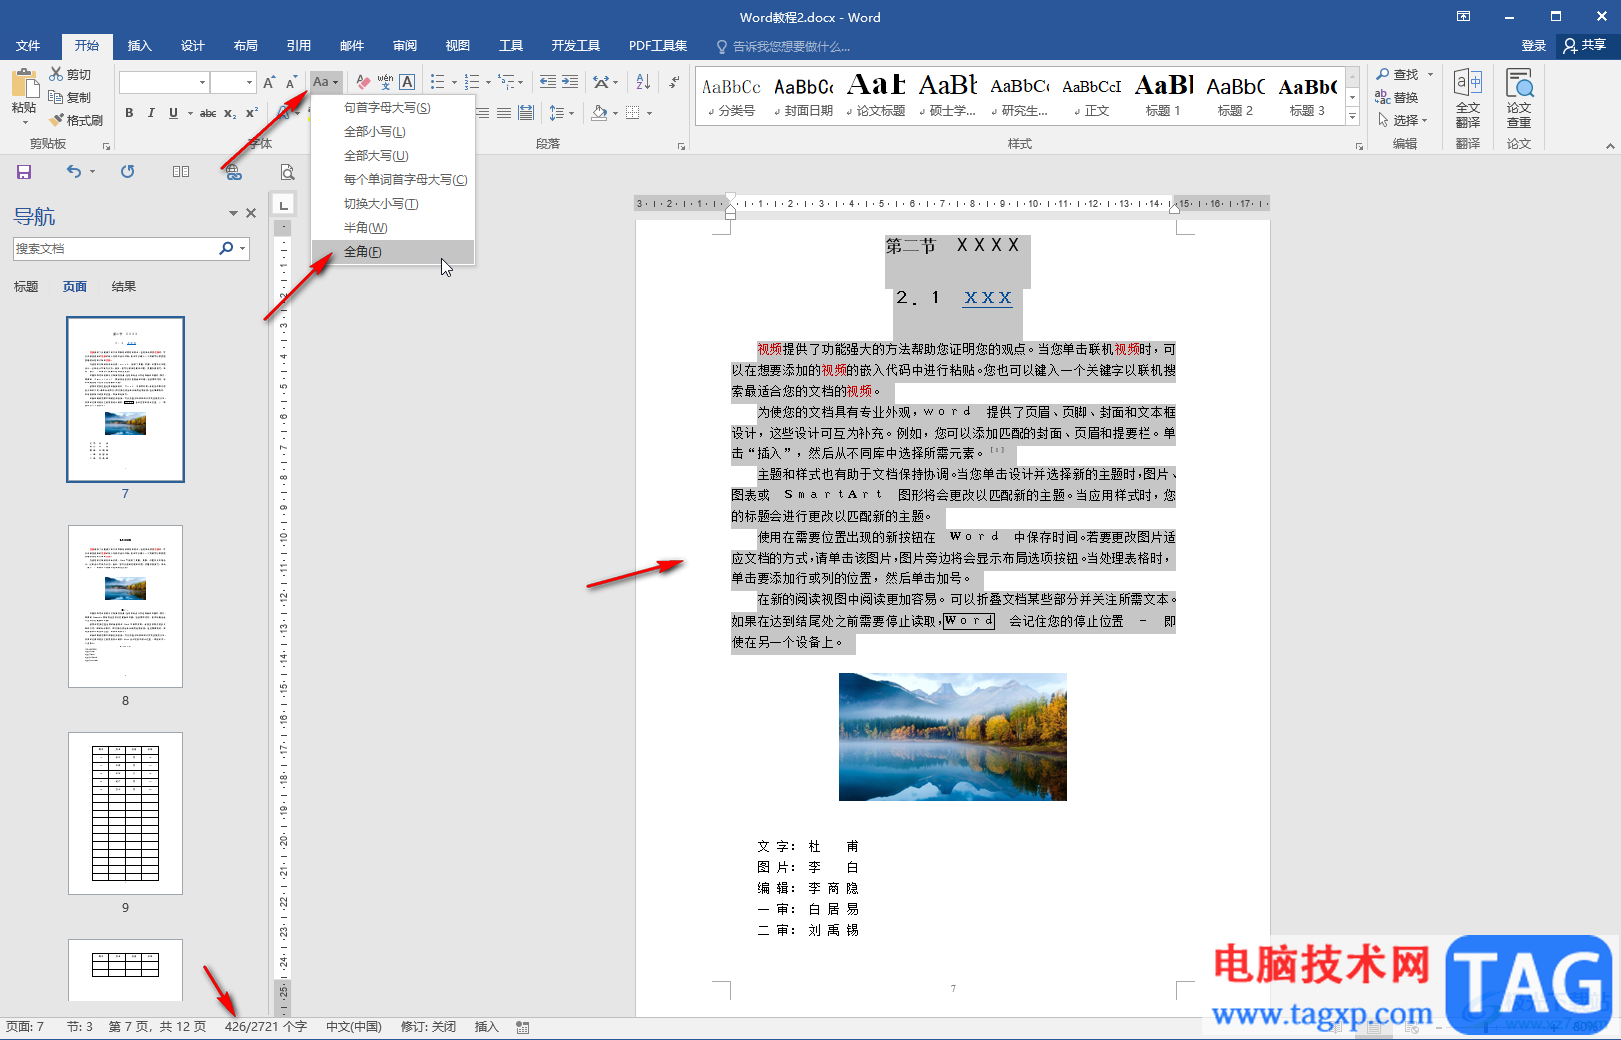Click Replace in the editing group
1621x1040 pixels.
click(x=1396, y=97)
